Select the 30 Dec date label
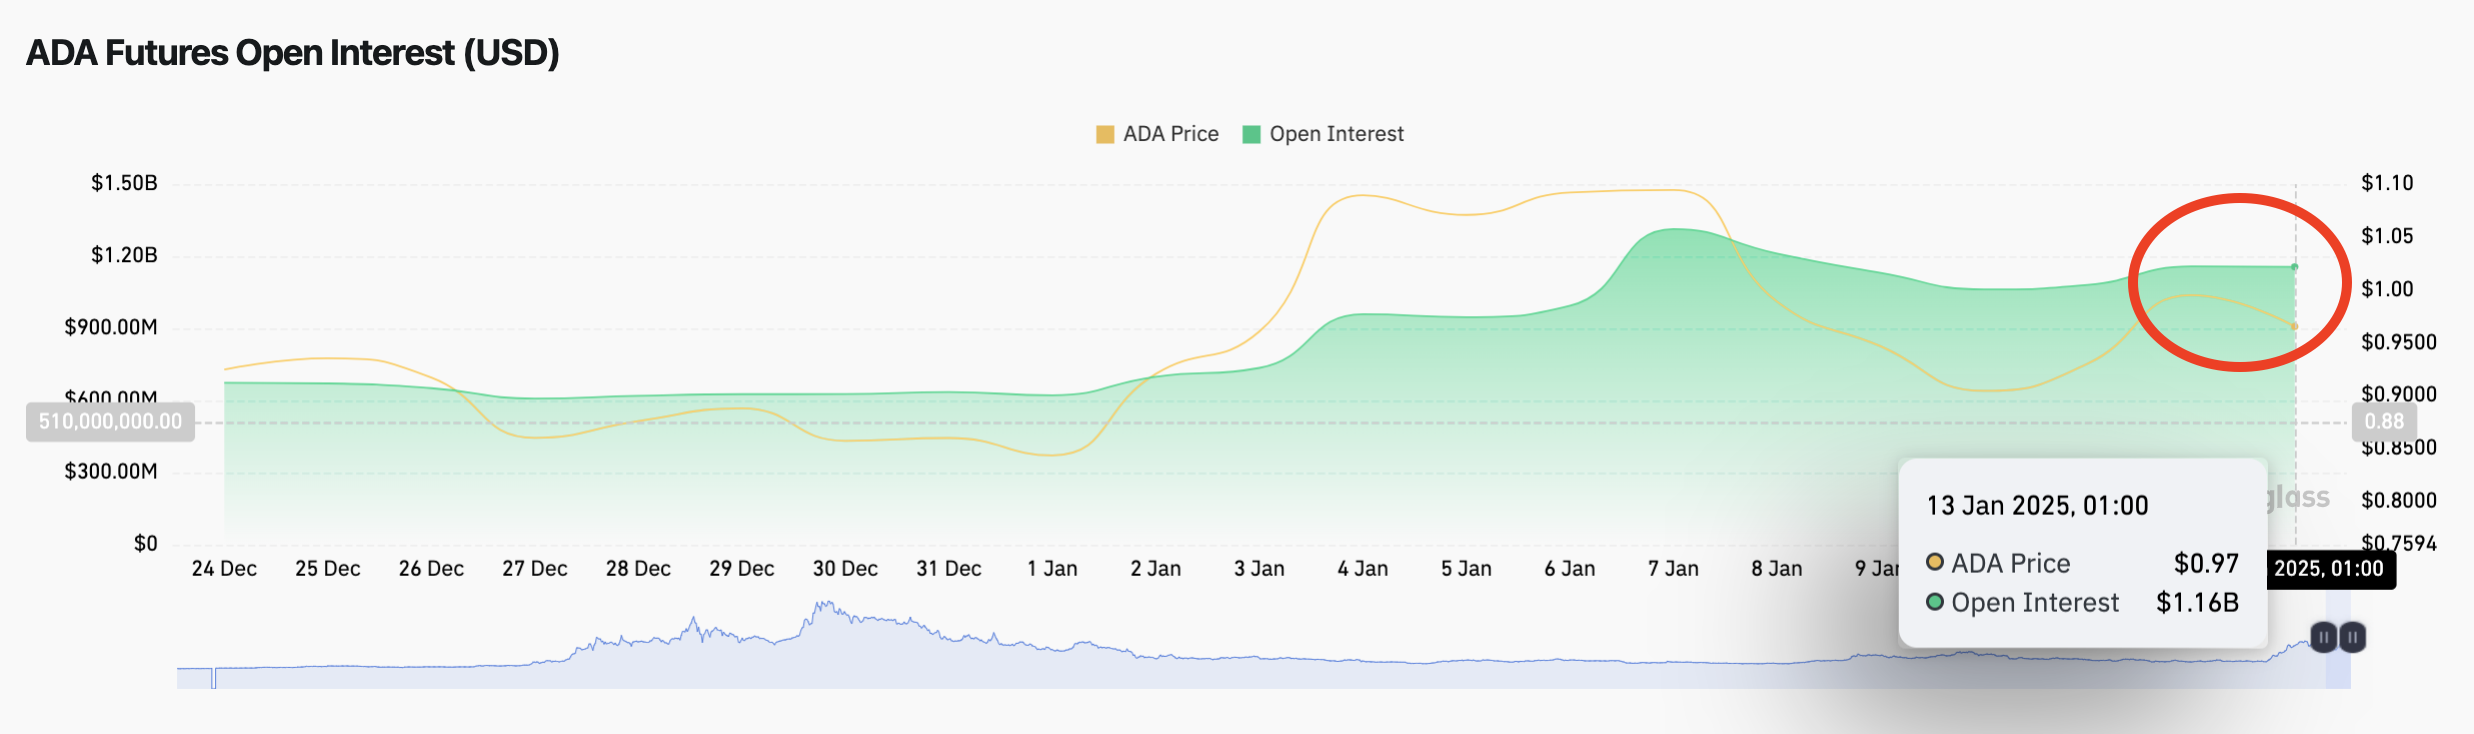The height and width of the screenshot is (734, 2474). coord(845,569)
